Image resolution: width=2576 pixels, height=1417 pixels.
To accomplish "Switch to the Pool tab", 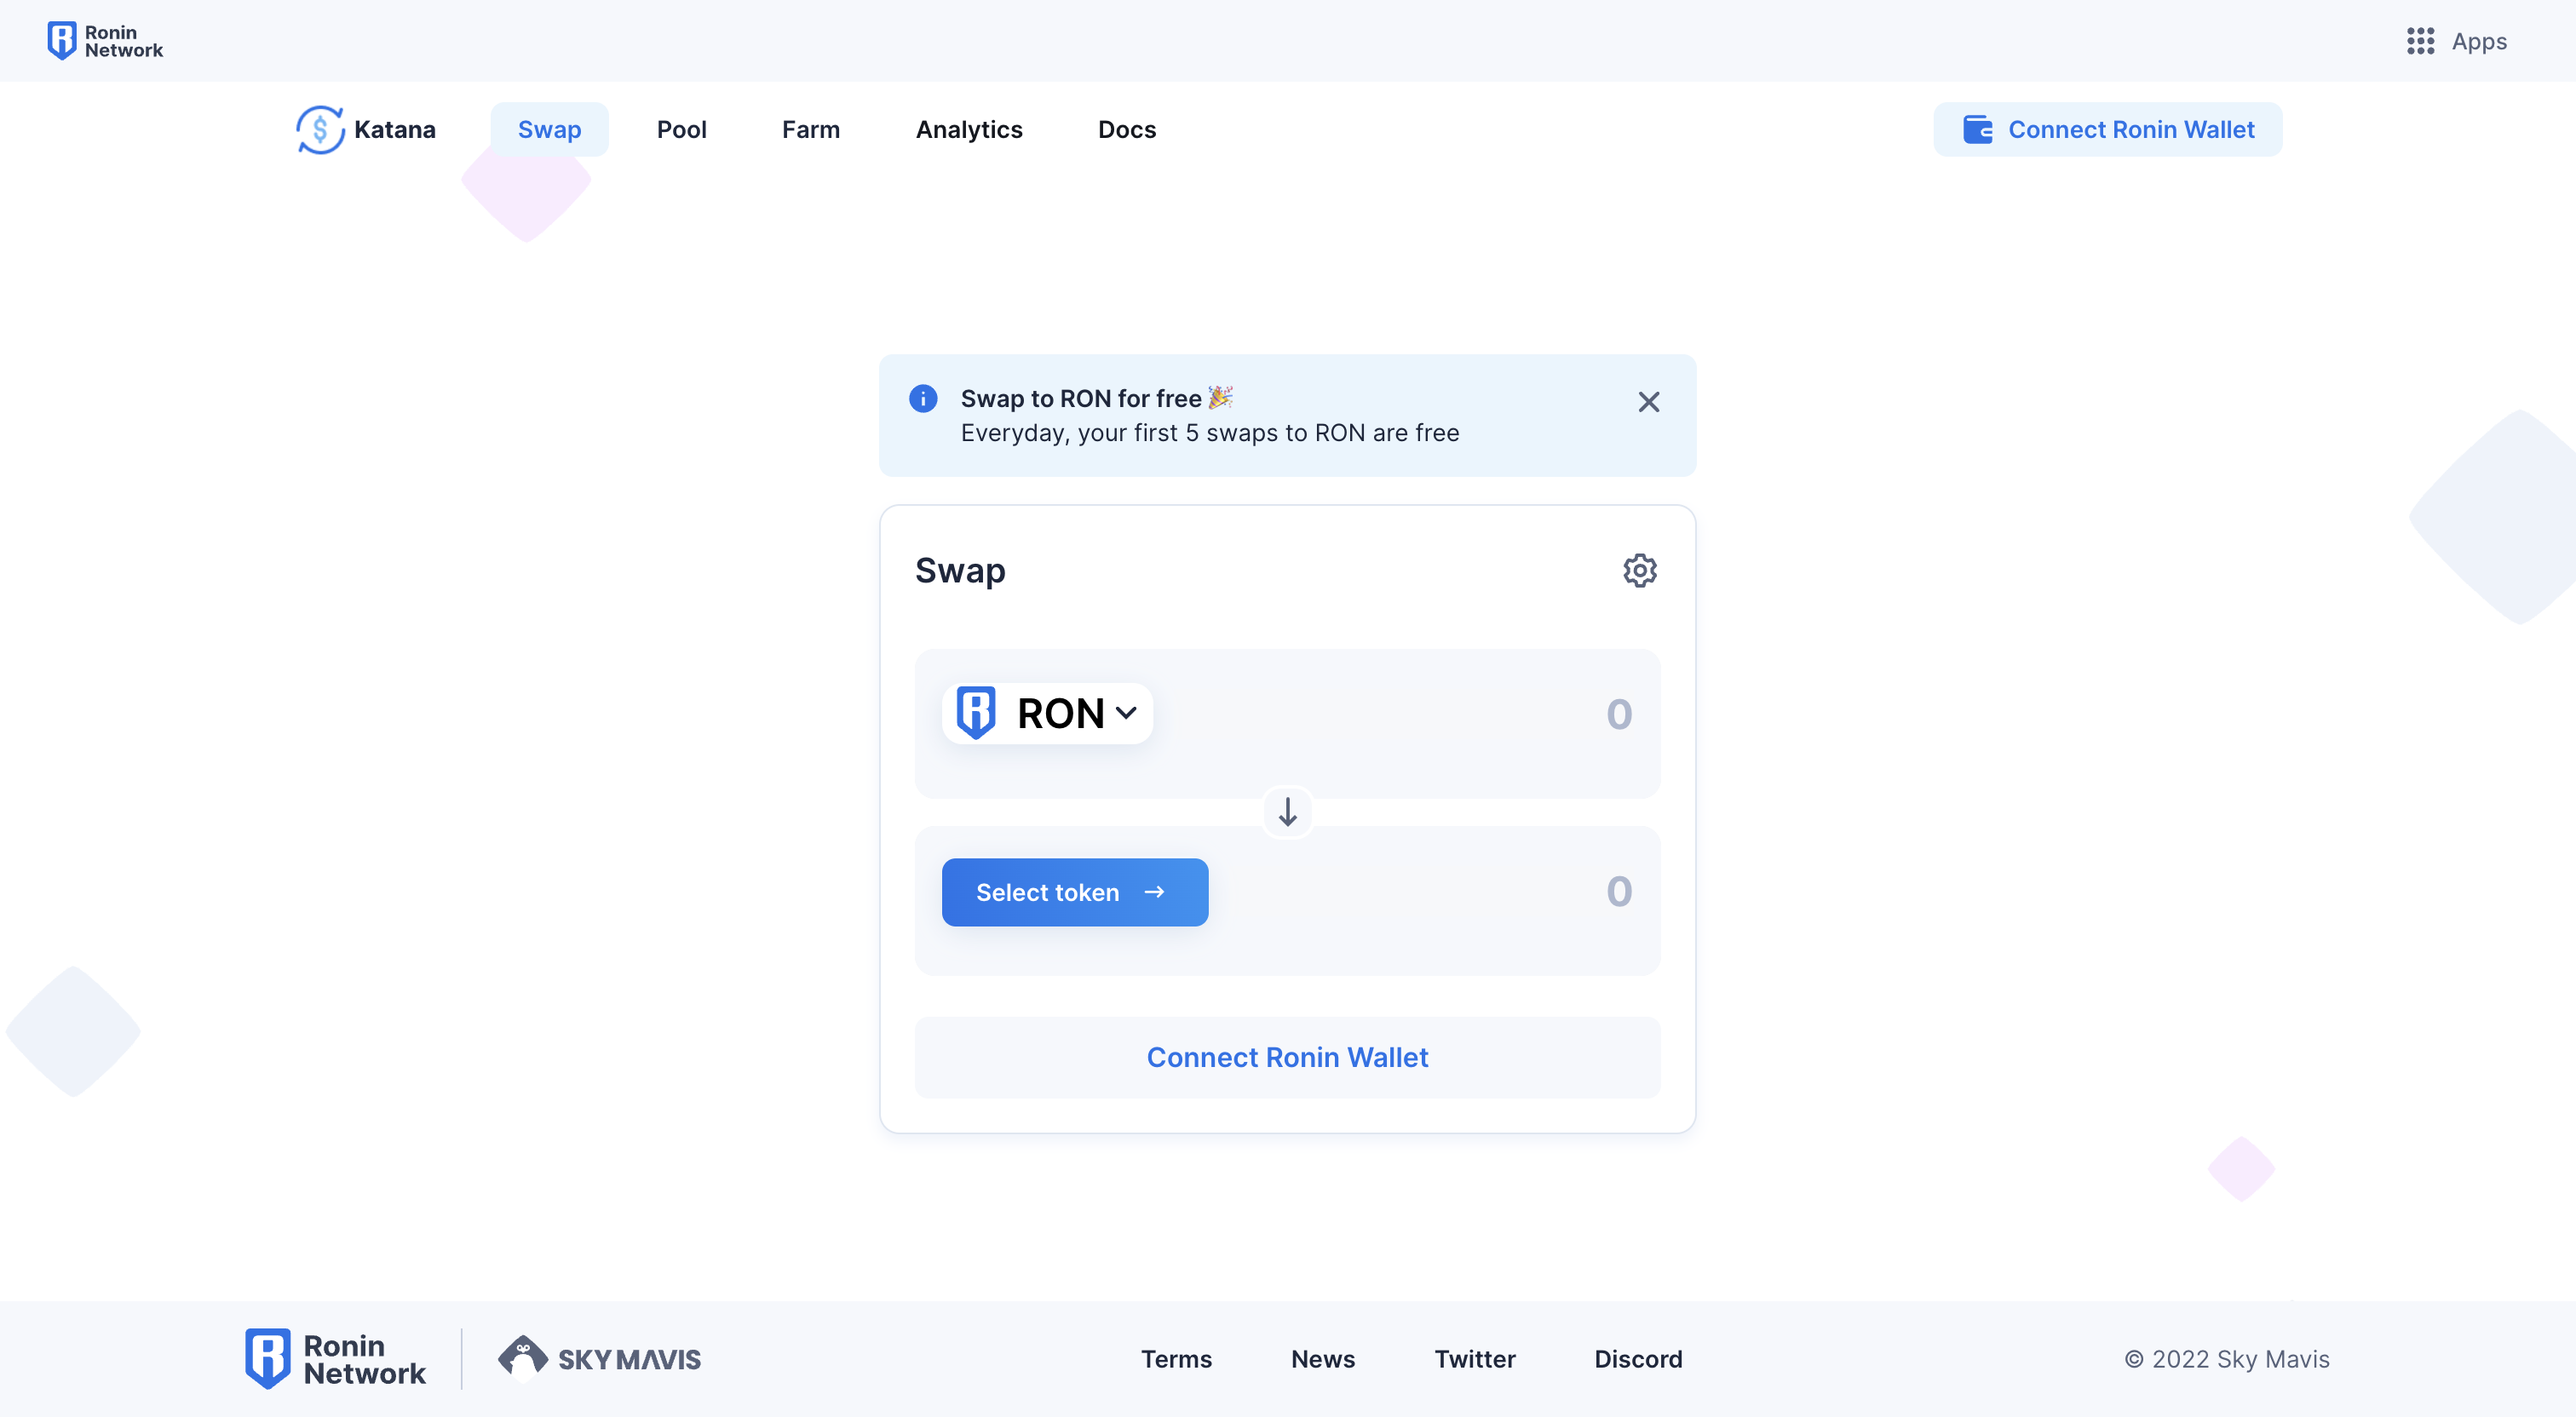I will pyautogui.click(x=681, y=129).
